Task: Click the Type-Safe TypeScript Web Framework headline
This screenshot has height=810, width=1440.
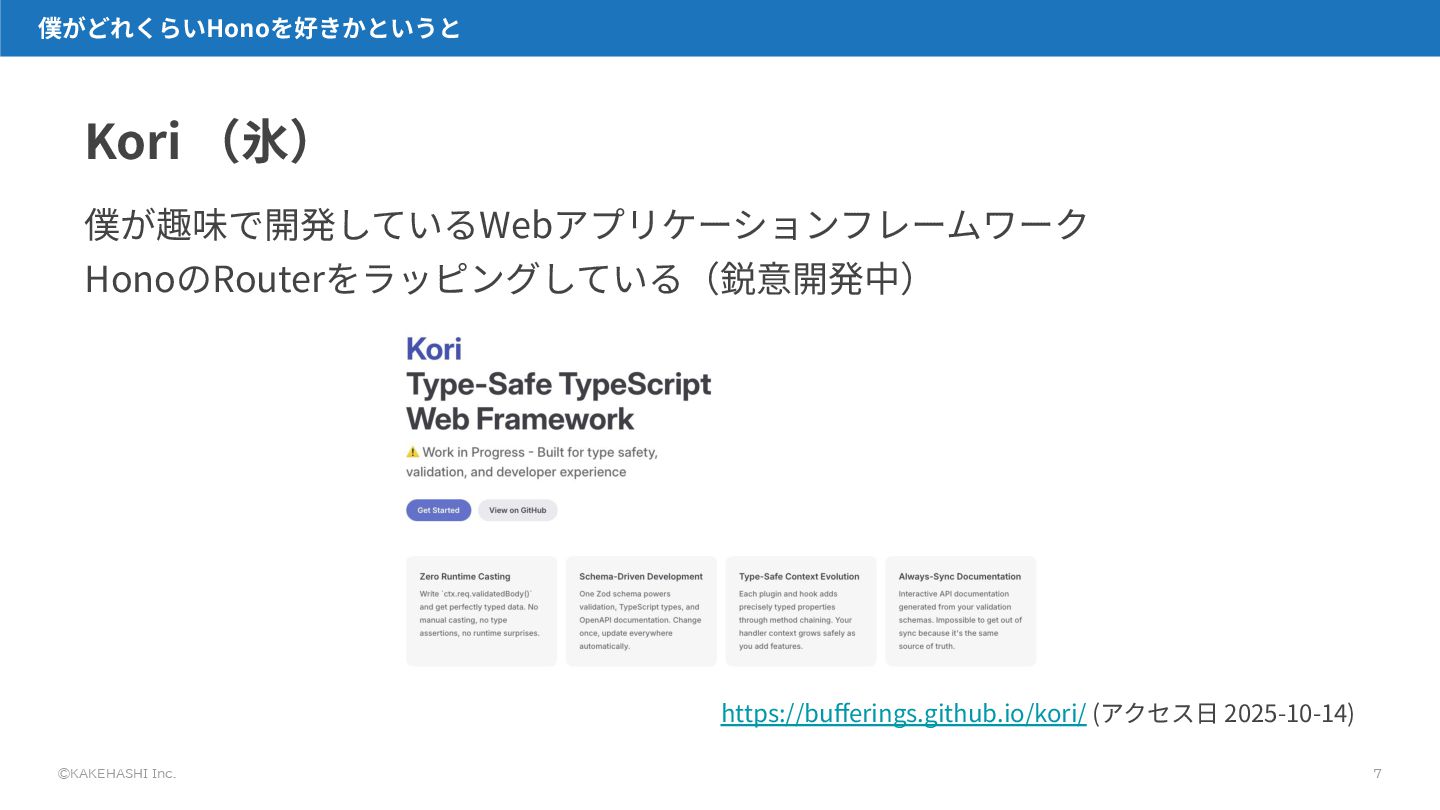Action: (x=558, y=401)
